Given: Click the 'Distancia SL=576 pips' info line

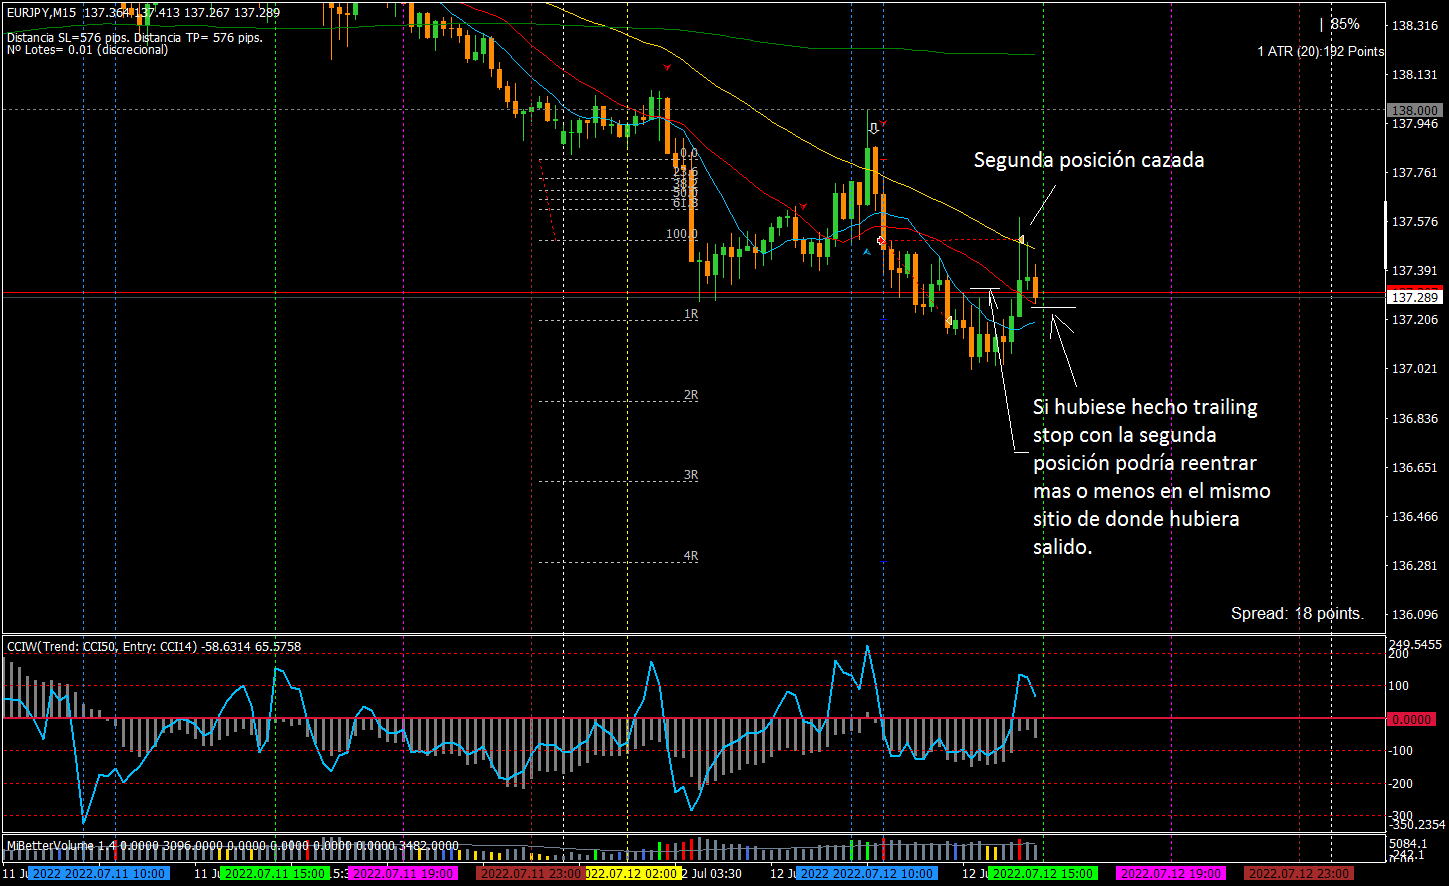Looking at the screenshot, I should click(135, 38).
